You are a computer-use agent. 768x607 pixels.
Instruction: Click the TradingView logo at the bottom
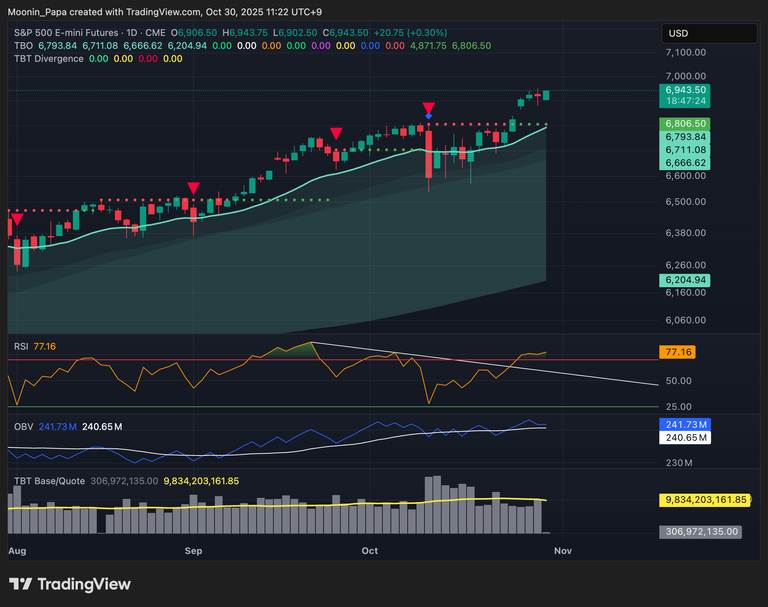coord(69,584)
